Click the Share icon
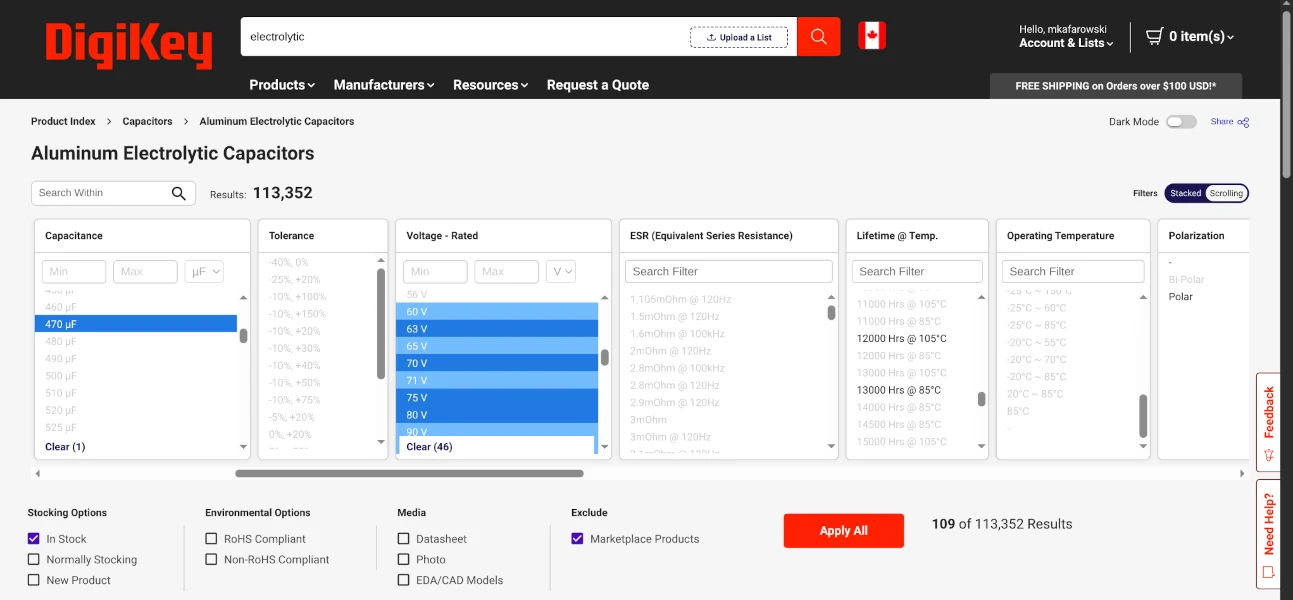Image resolution: width=1293 pixels, height=600 pixels. point(1240,121)
